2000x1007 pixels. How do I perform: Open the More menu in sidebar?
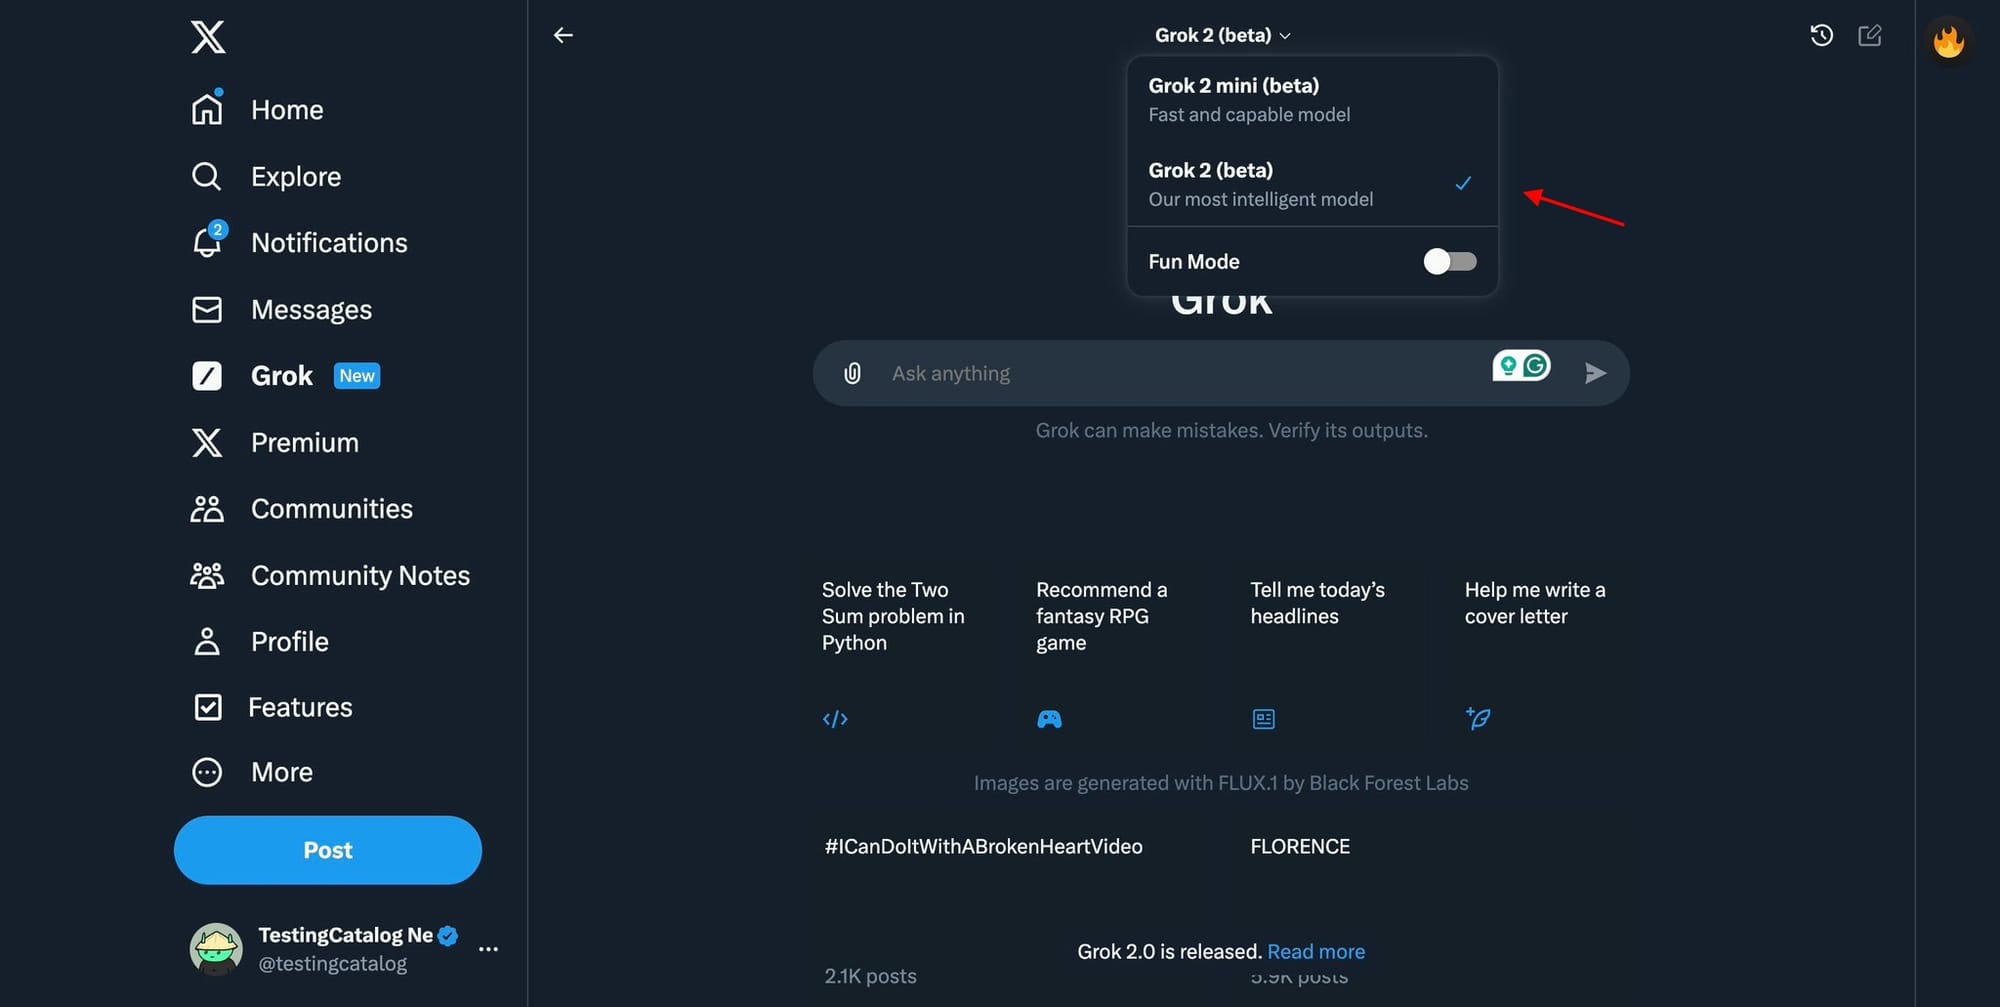(252, 773)
